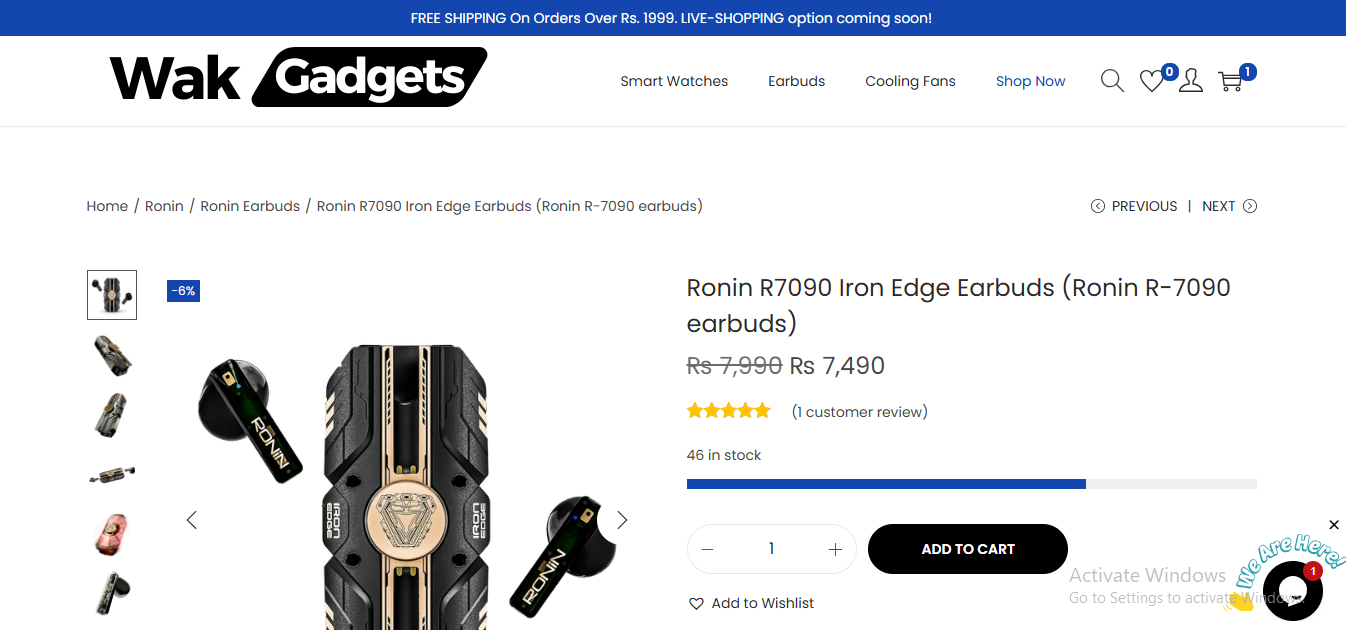Open the Earbuds menu item
The image size is (1346, 630).
click(x=796, y=81)
